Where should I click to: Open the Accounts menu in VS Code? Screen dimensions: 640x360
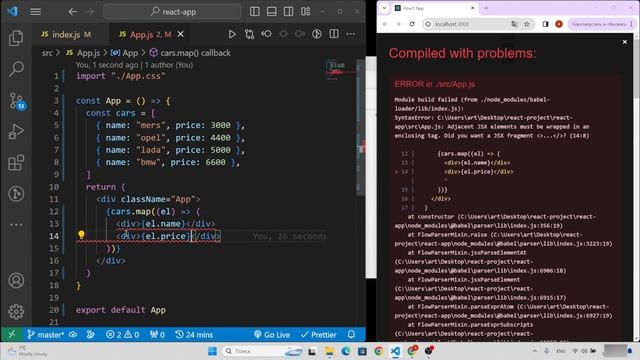click(16, 281)
